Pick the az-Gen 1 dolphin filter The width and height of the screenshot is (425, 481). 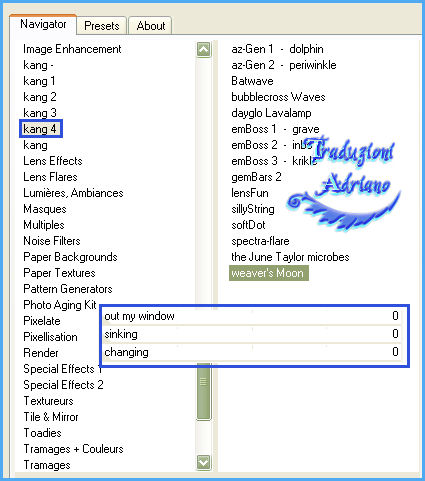click(277, 49)
